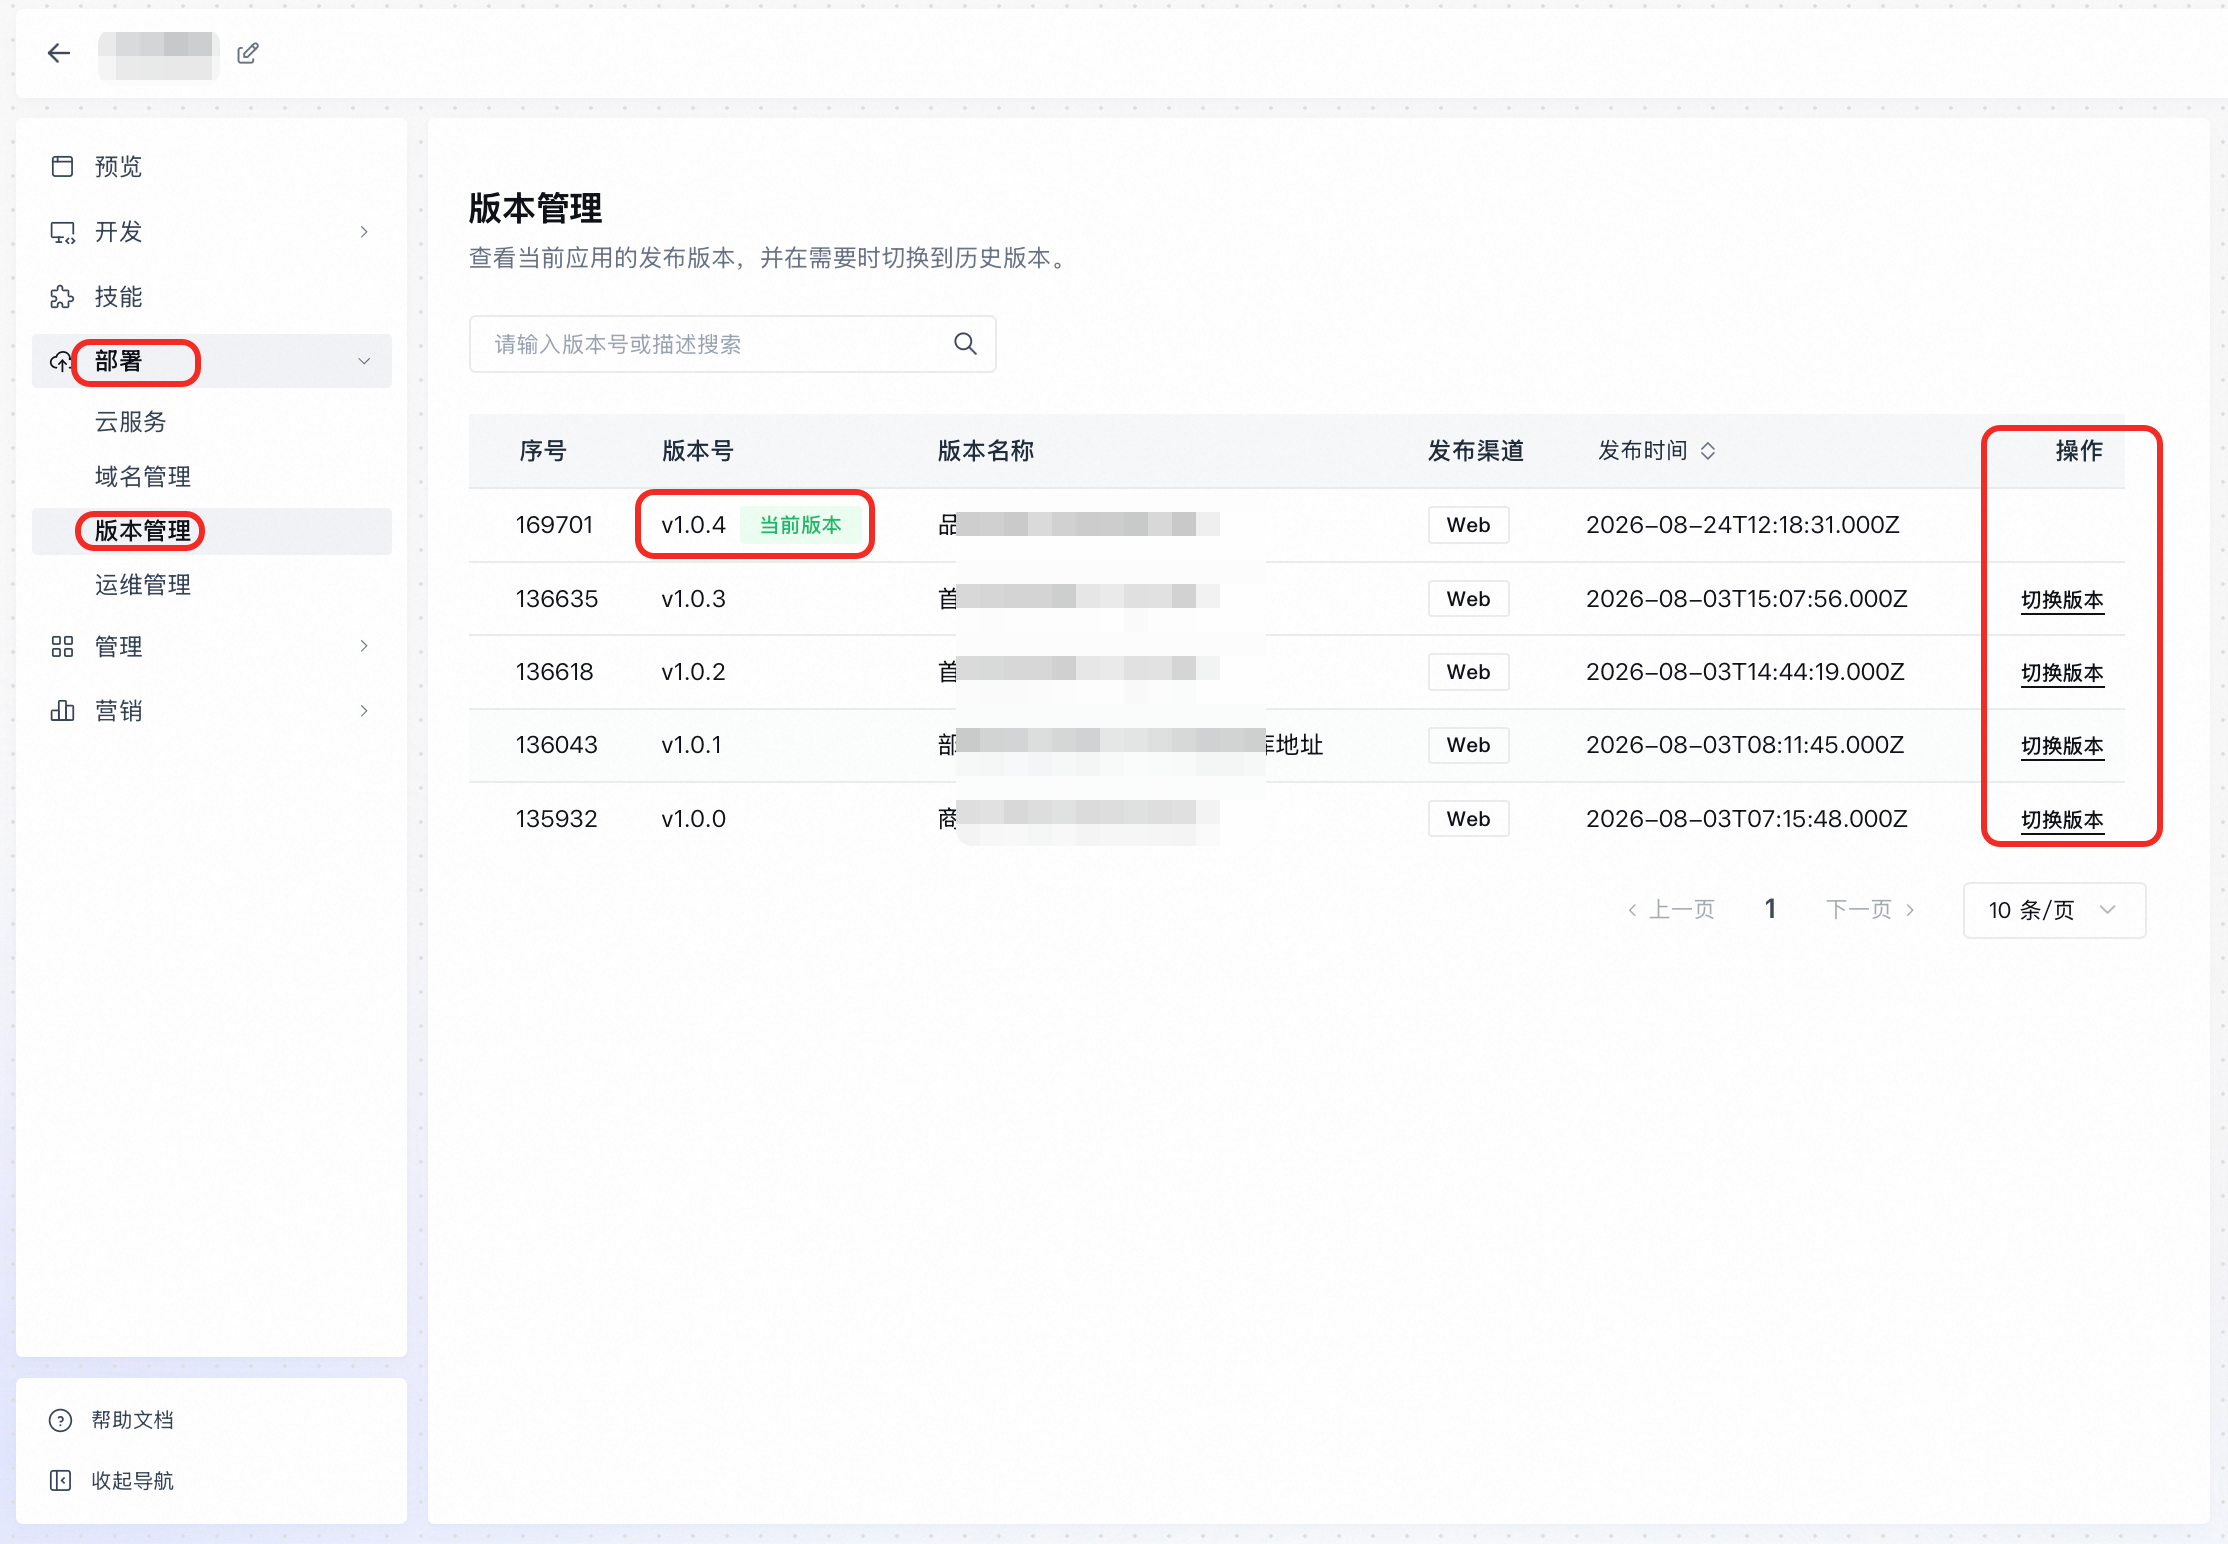
Task: Open 域名管理 submenu item
Action: tap(142, 477)
